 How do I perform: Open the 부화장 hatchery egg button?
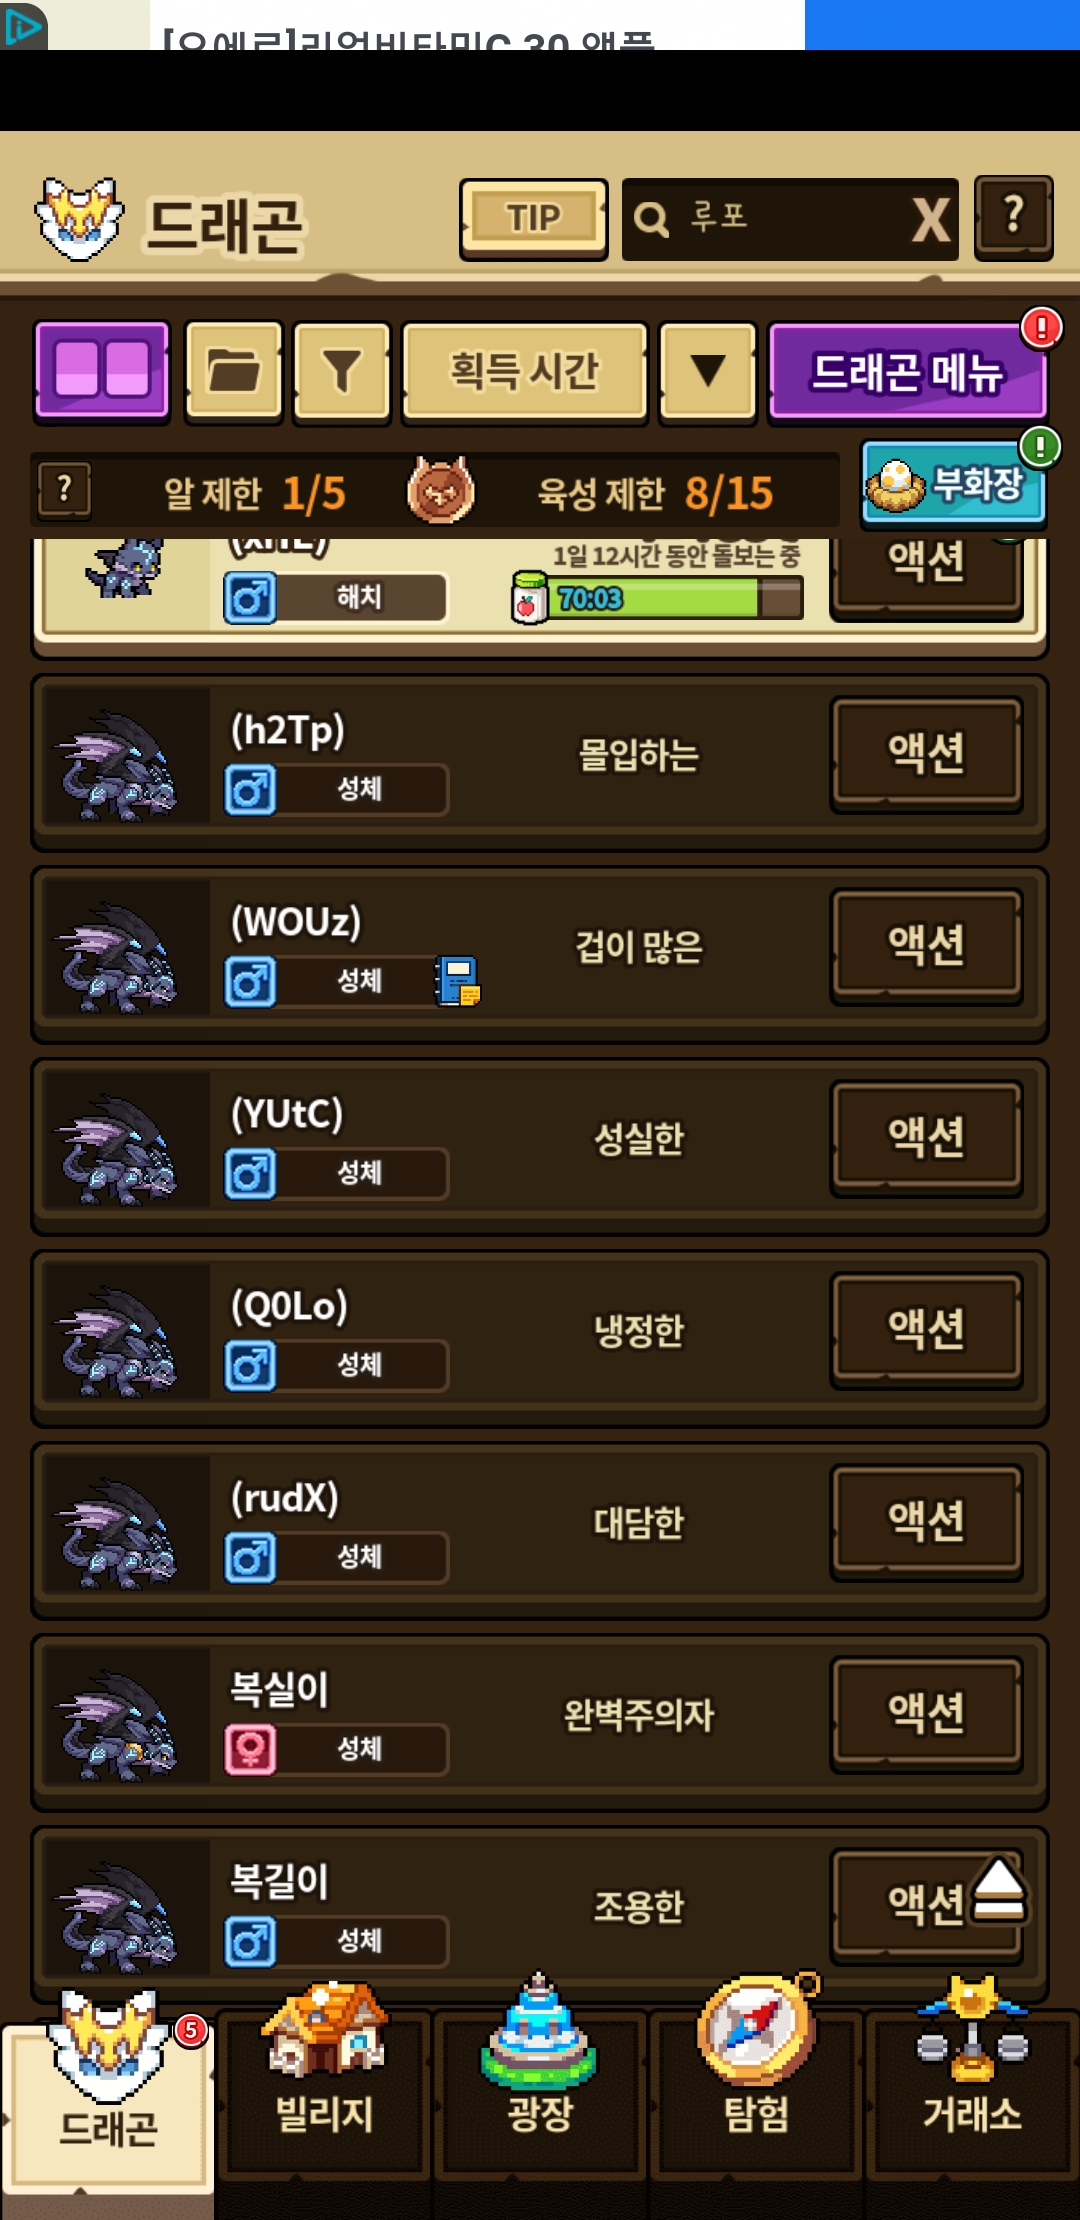[953, 486]
